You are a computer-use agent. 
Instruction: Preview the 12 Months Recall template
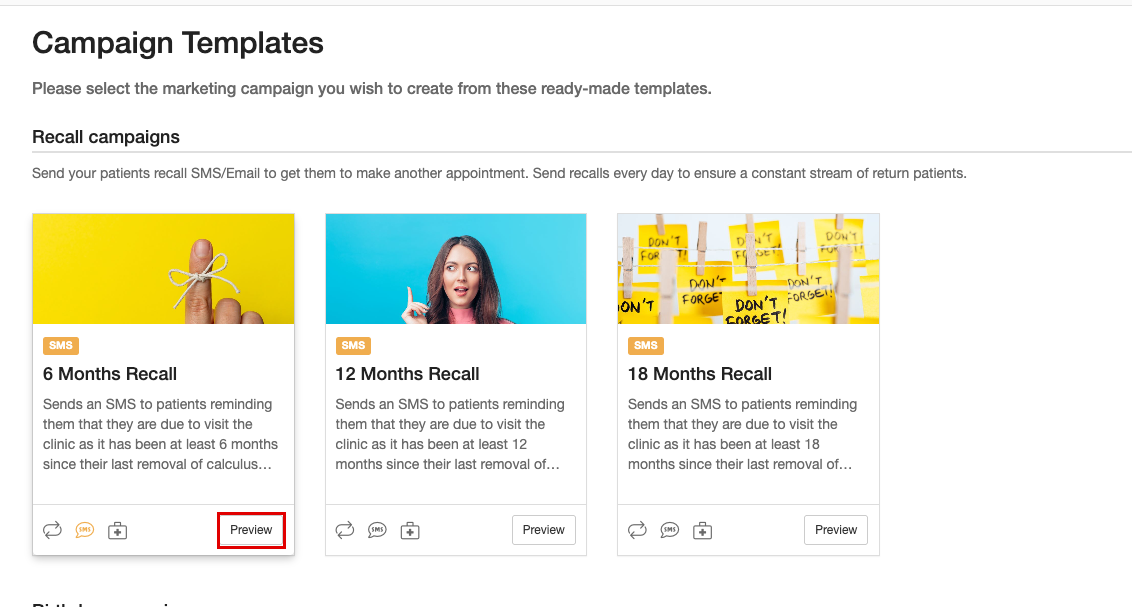point(544,530)
